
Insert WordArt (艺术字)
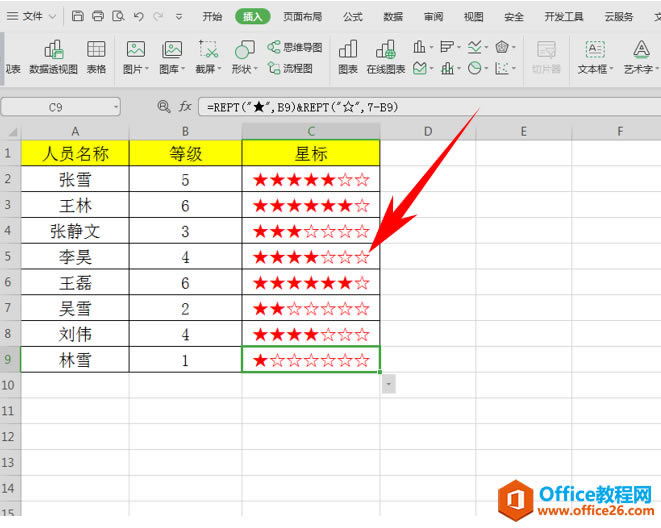[x=641, y=57]
